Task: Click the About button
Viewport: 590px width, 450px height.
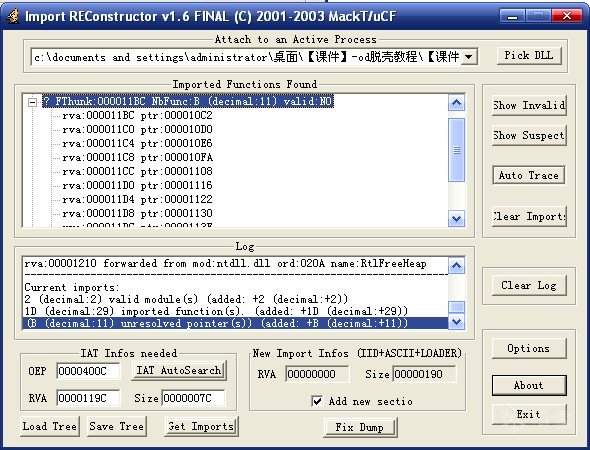Action: click(529, 385)
